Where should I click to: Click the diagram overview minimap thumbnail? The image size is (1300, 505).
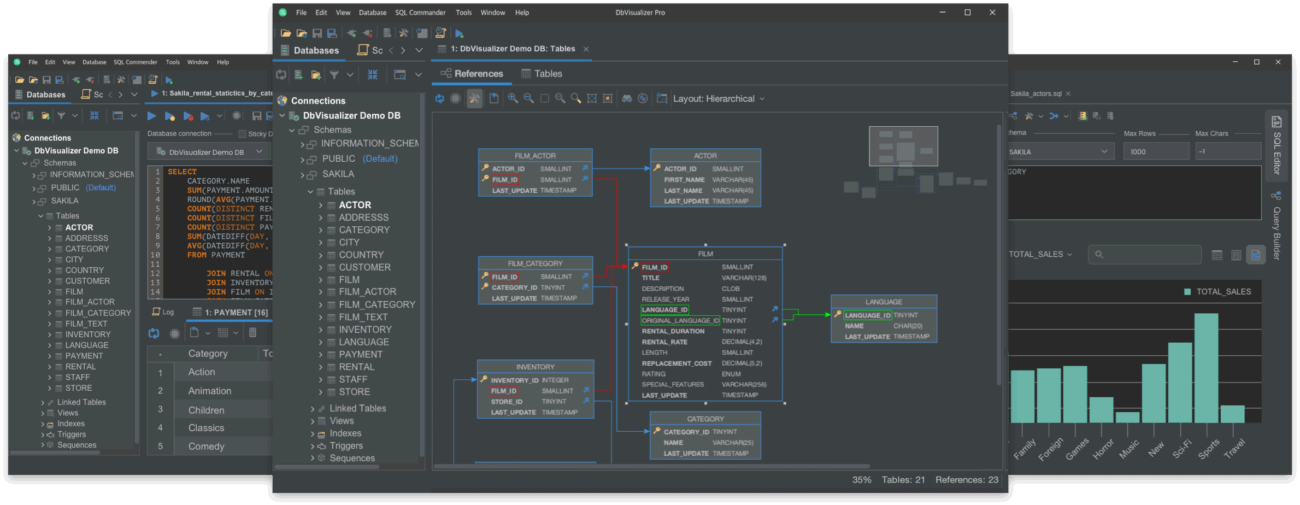[x=903, y=146]
